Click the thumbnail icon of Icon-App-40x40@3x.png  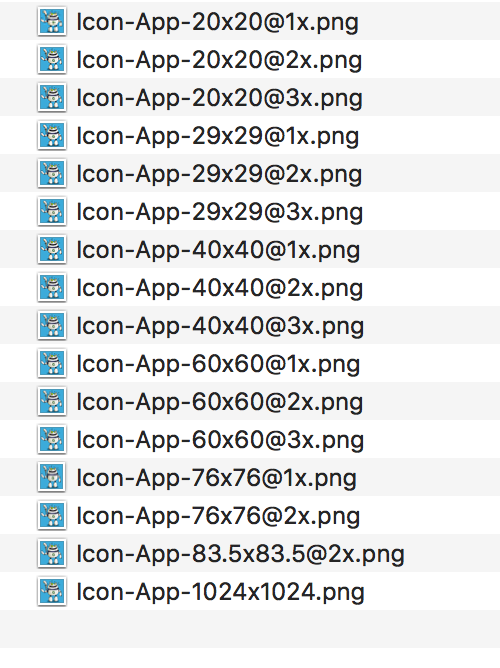click(x=52, y=325)
